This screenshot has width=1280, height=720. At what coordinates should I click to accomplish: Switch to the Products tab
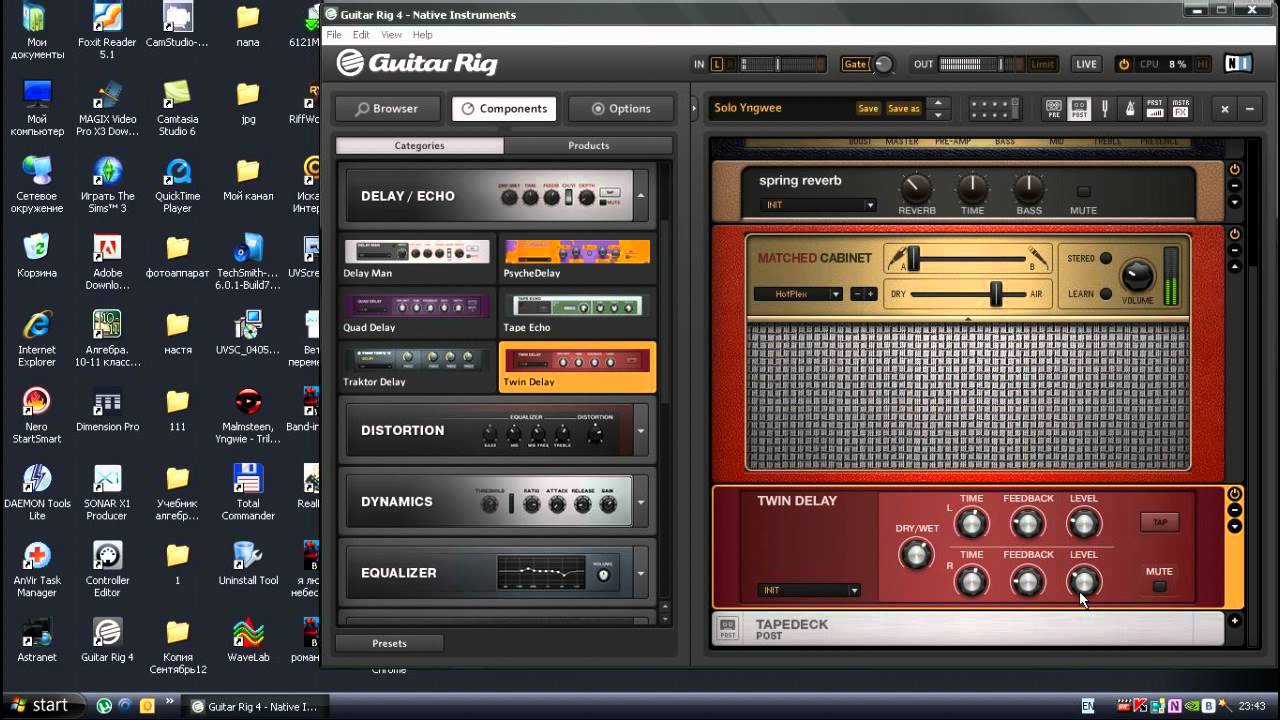click(x=588, y=146)
